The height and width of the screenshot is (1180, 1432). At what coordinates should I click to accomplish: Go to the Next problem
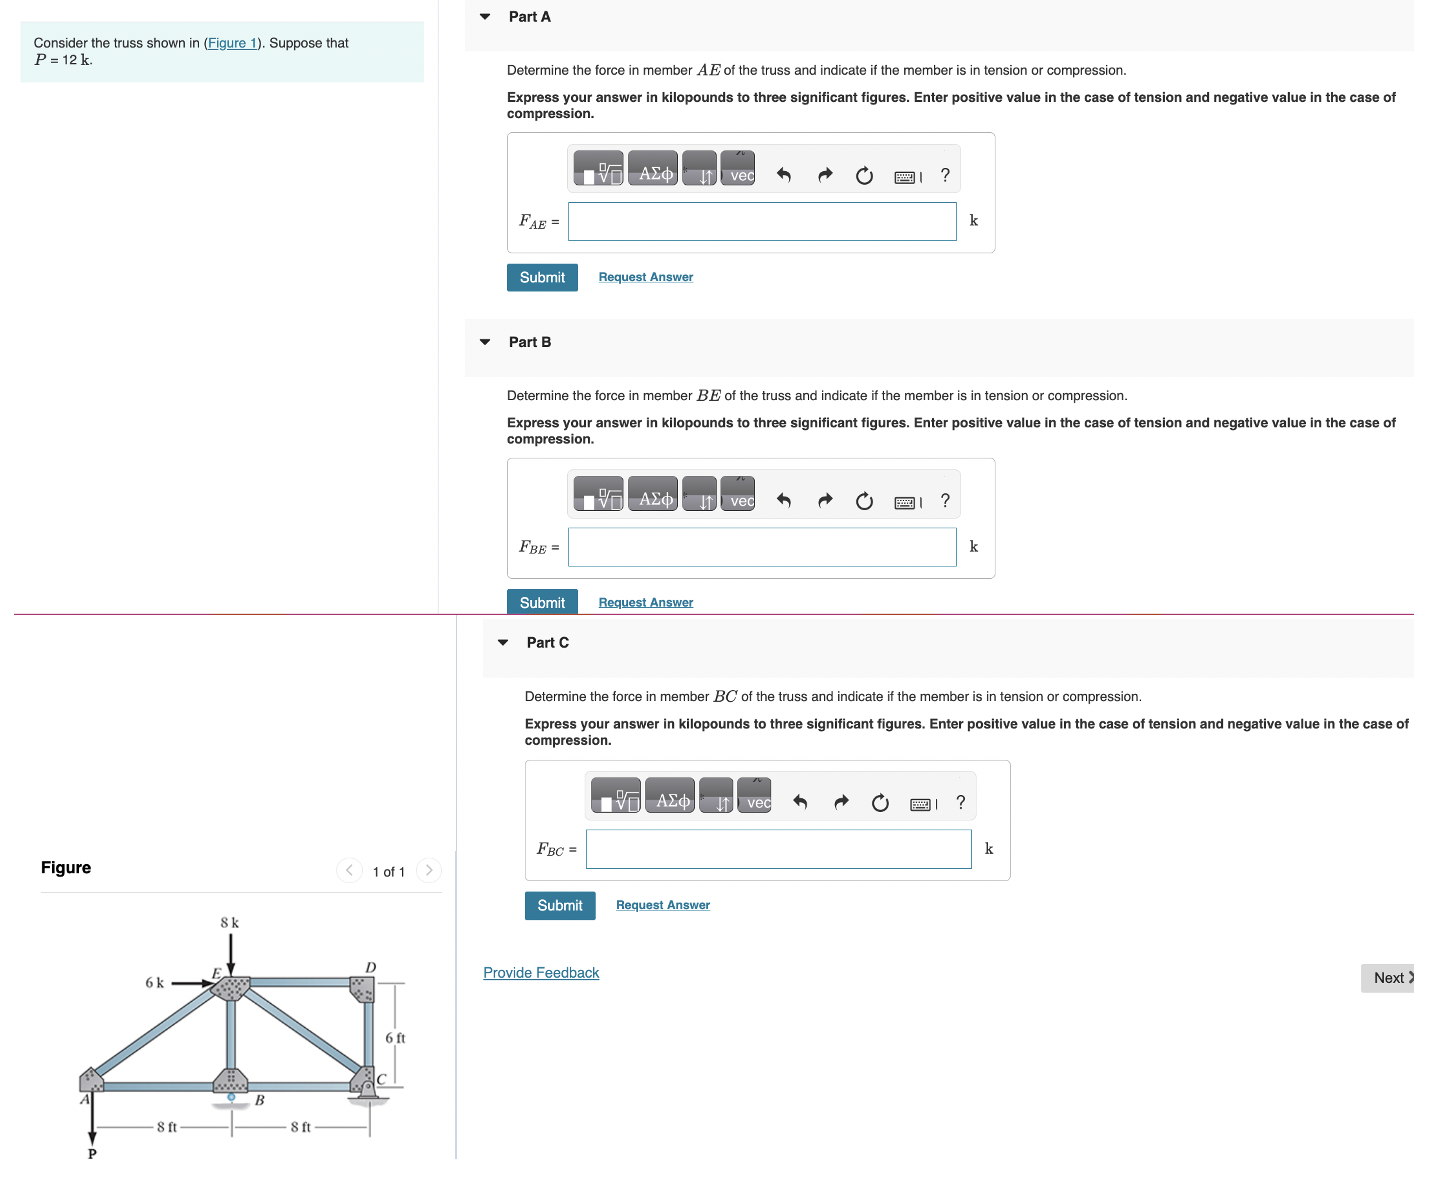click(1388, 978)
